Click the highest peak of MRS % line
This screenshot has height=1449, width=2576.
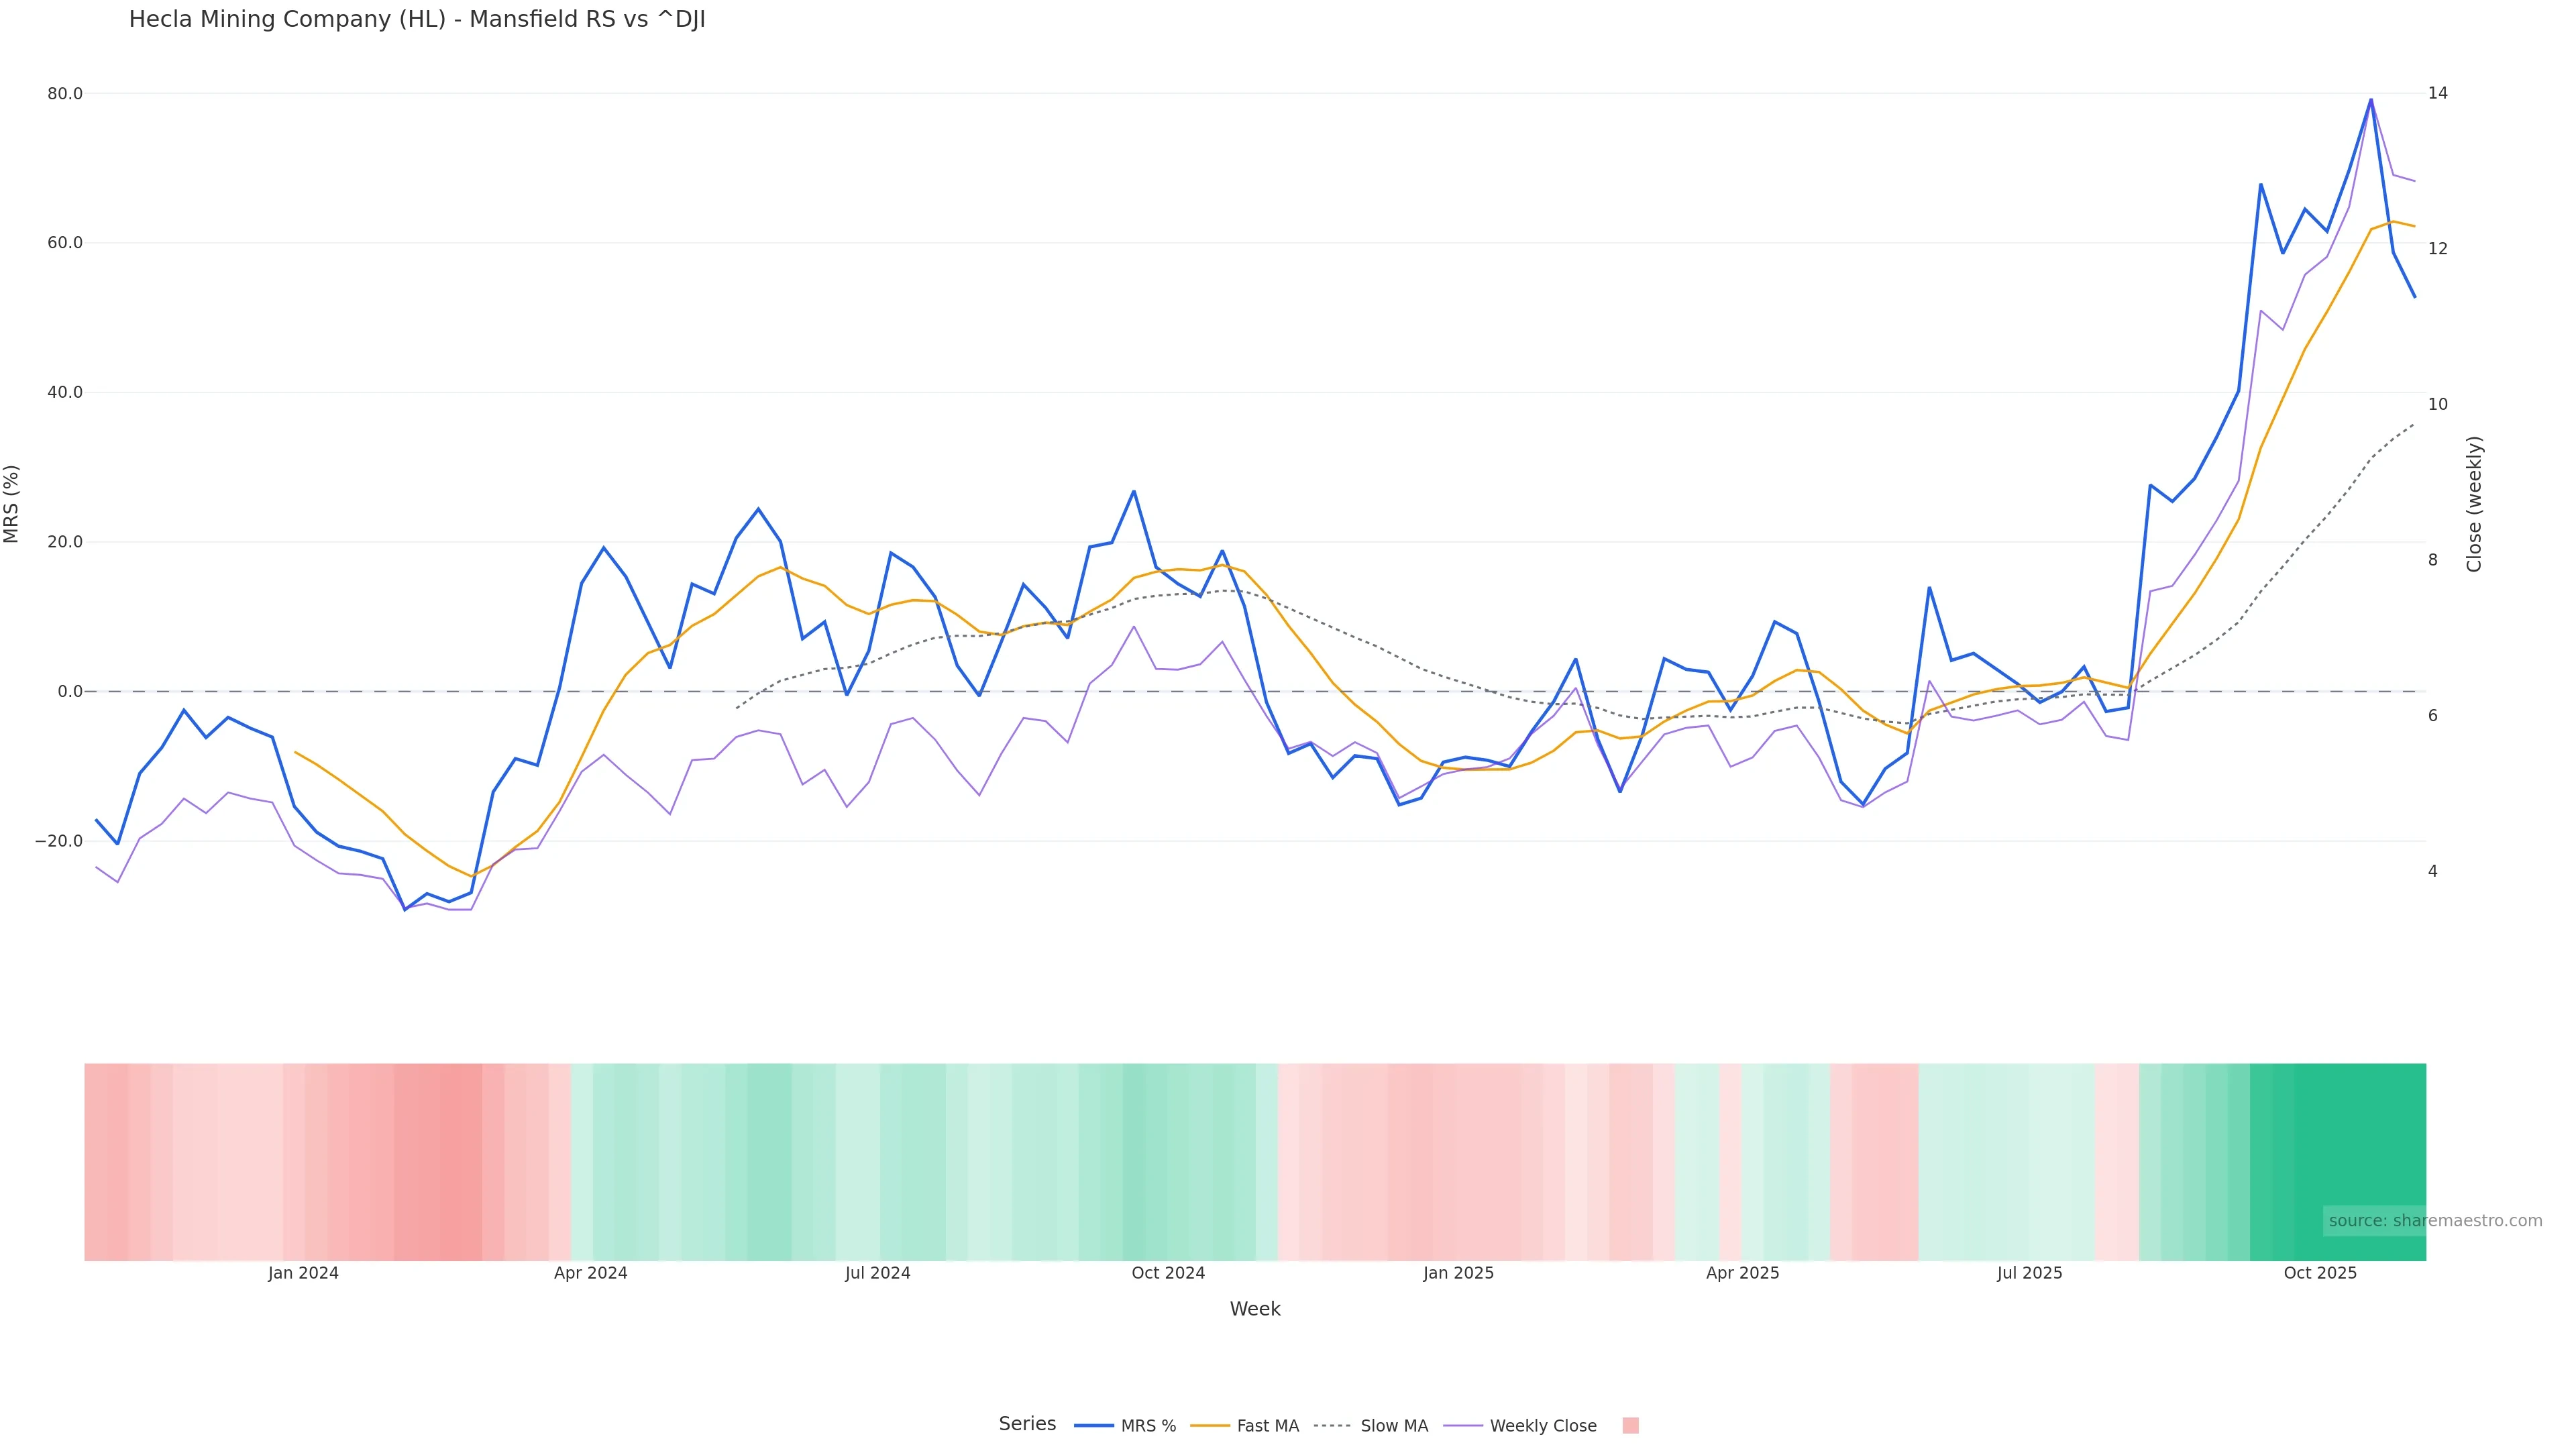[x=2370, y=100]
